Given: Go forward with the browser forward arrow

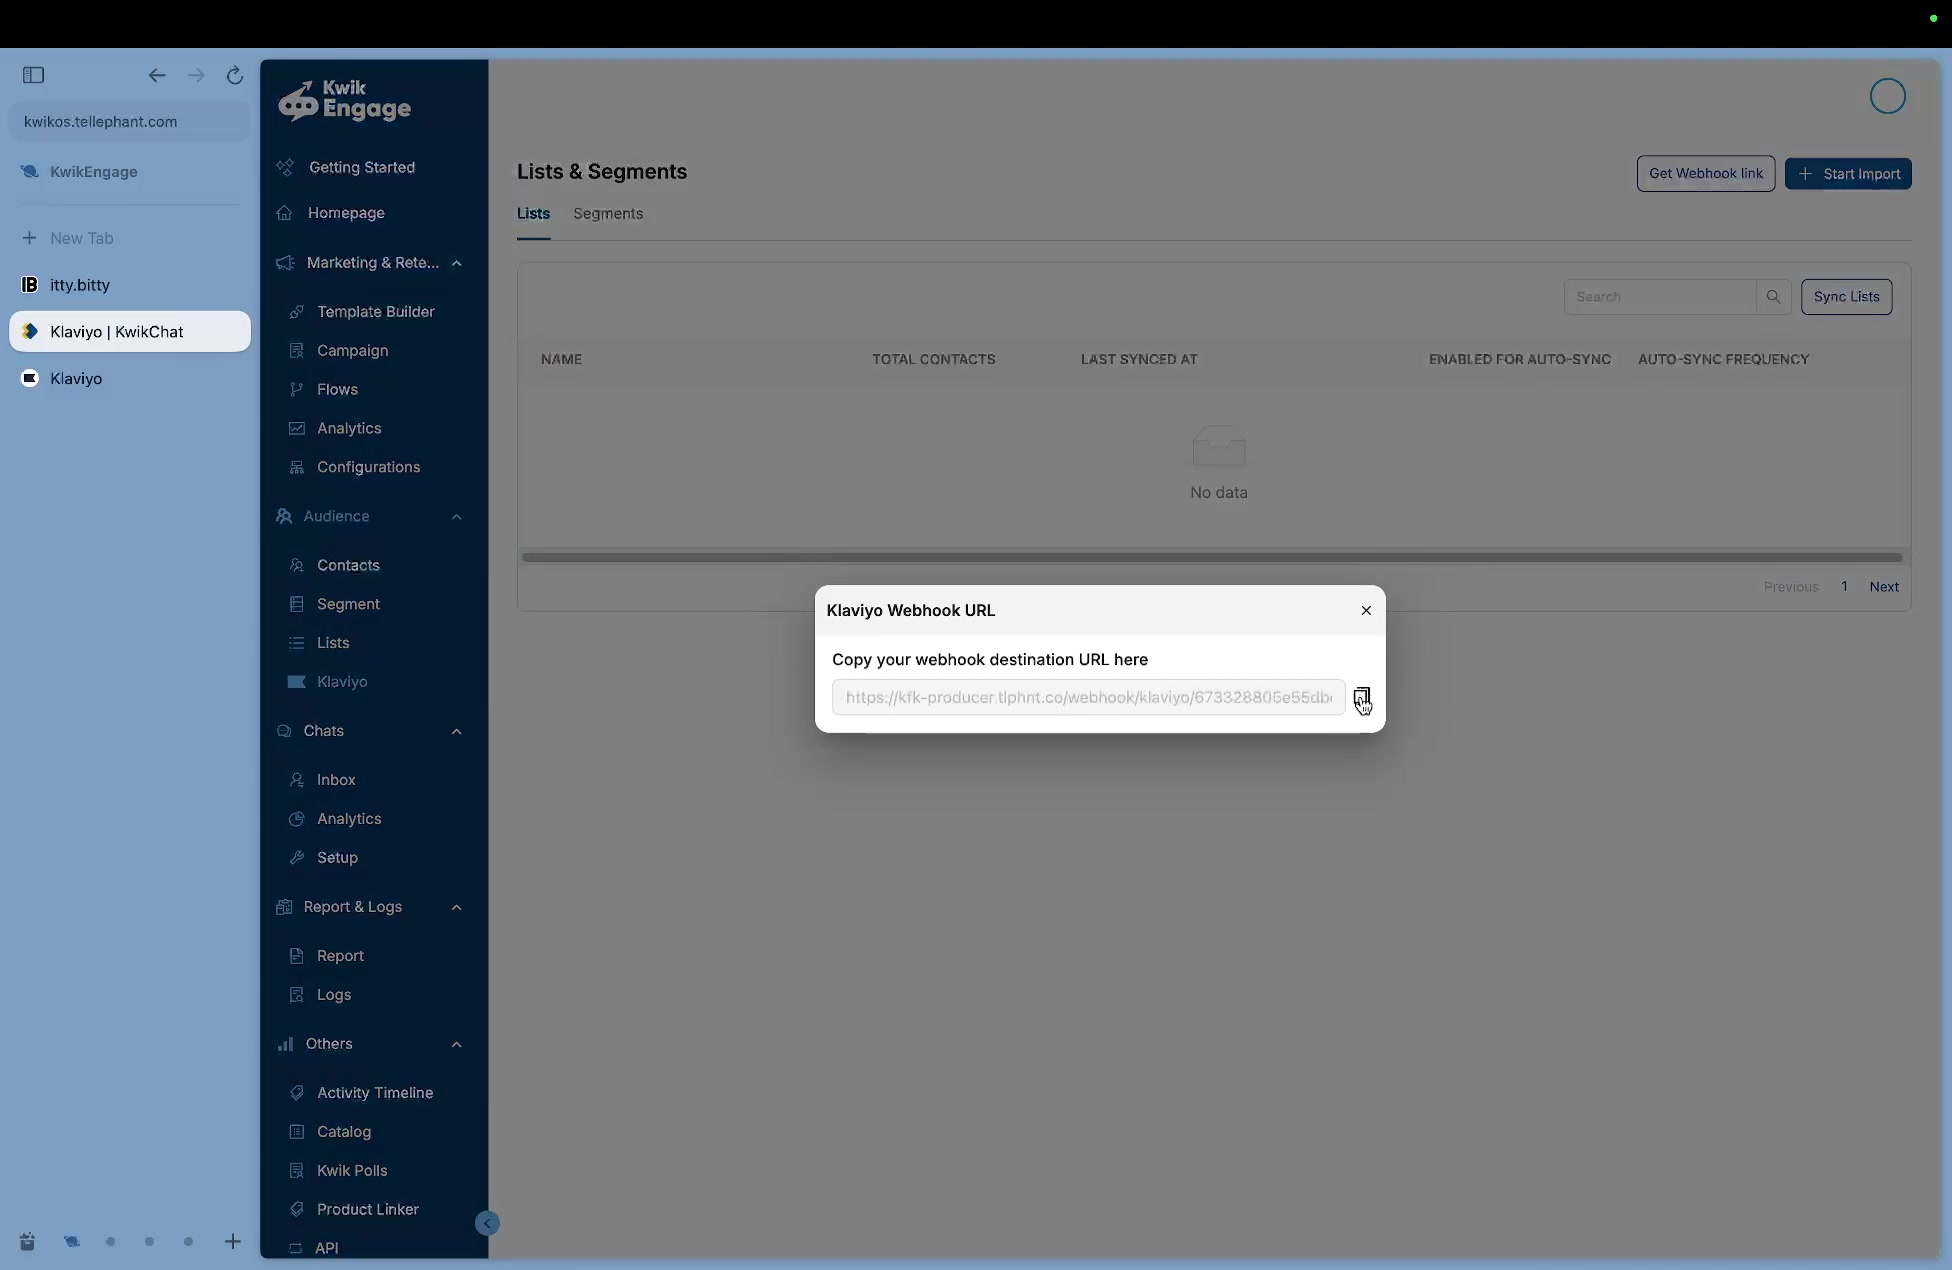Looking at the screenshot, I should pos(196,75).
